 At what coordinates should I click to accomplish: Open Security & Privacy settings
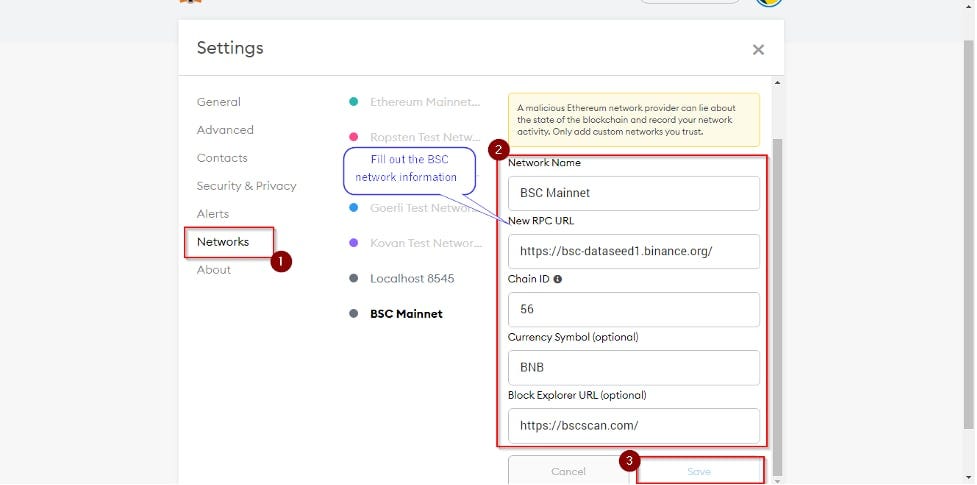click(x=246, y=186)
